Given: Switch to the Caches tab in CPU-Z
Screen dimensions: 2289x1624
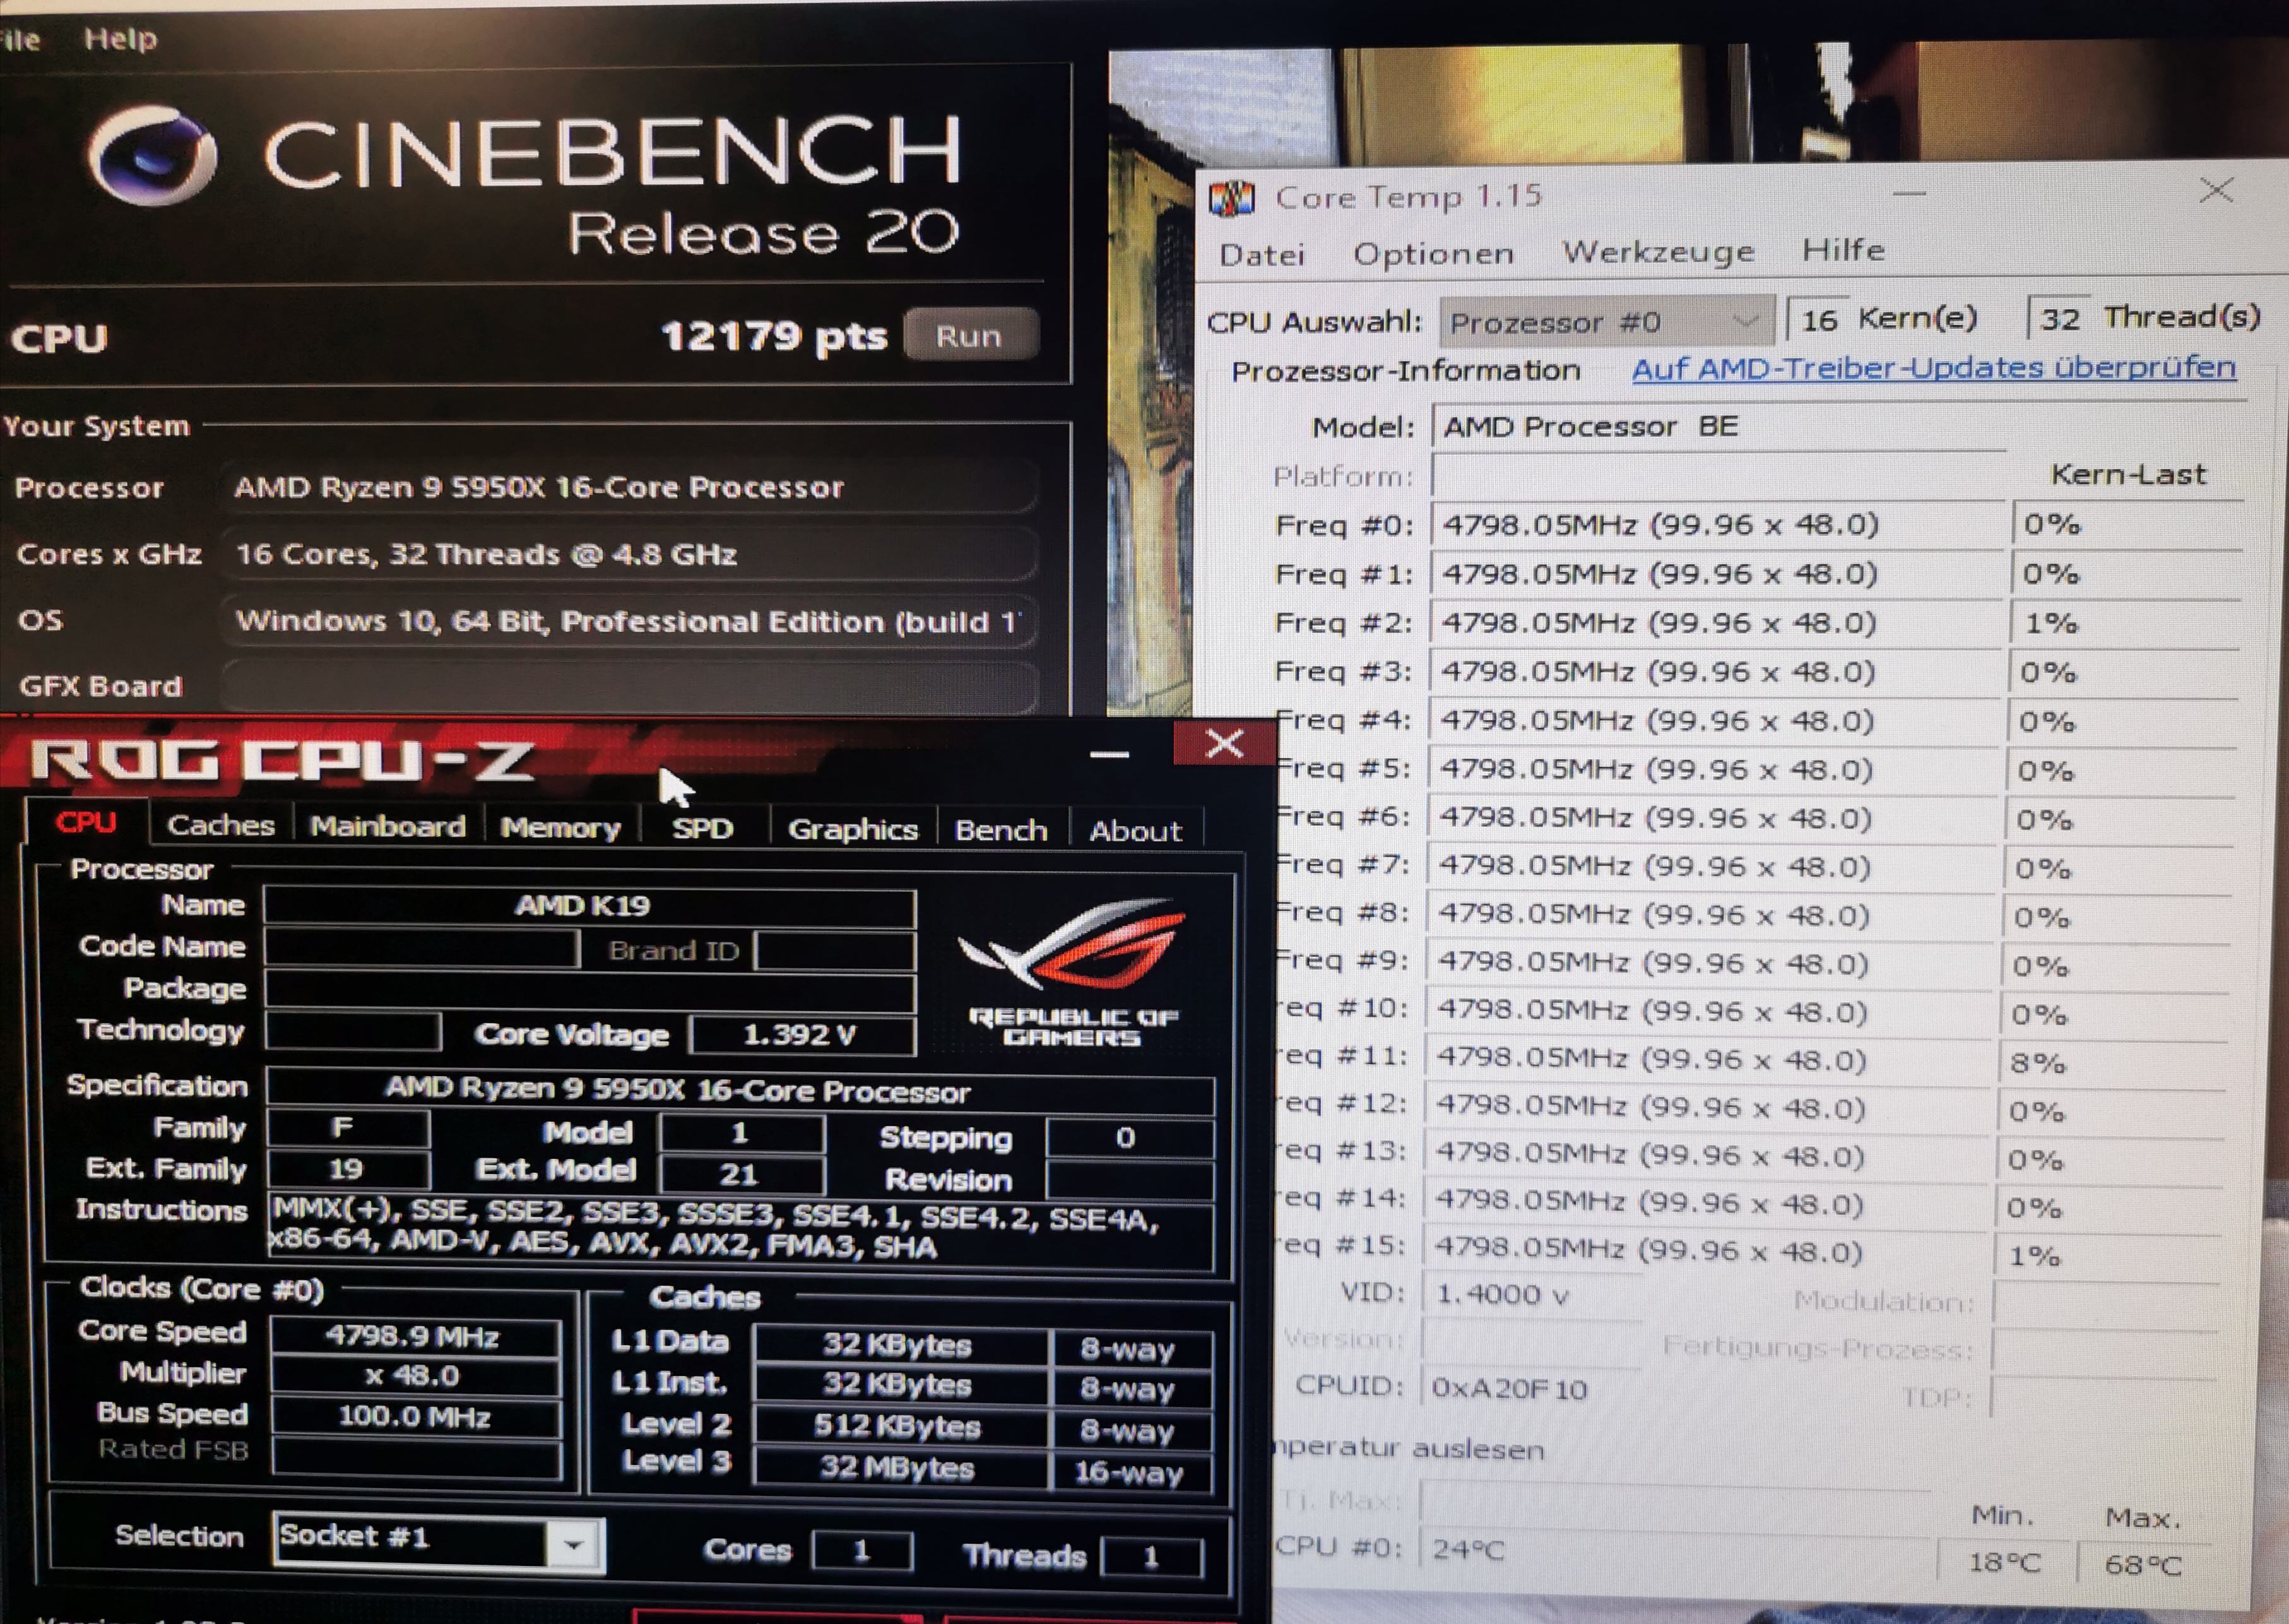Looking at the screenshot, I should pos(220,825).
